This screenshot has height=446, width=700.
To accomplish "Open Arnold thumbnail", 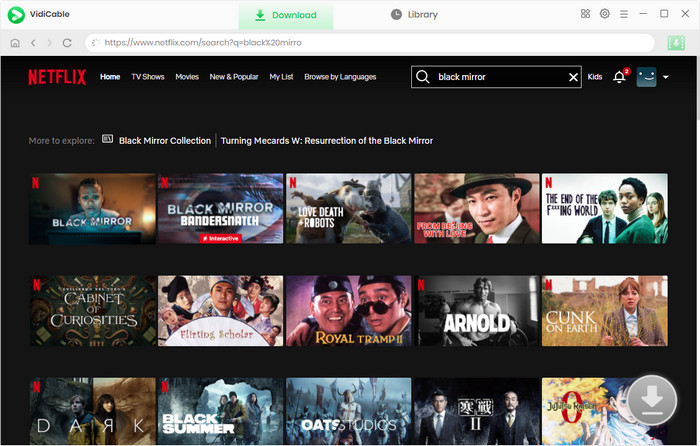I will pos(477,311).
